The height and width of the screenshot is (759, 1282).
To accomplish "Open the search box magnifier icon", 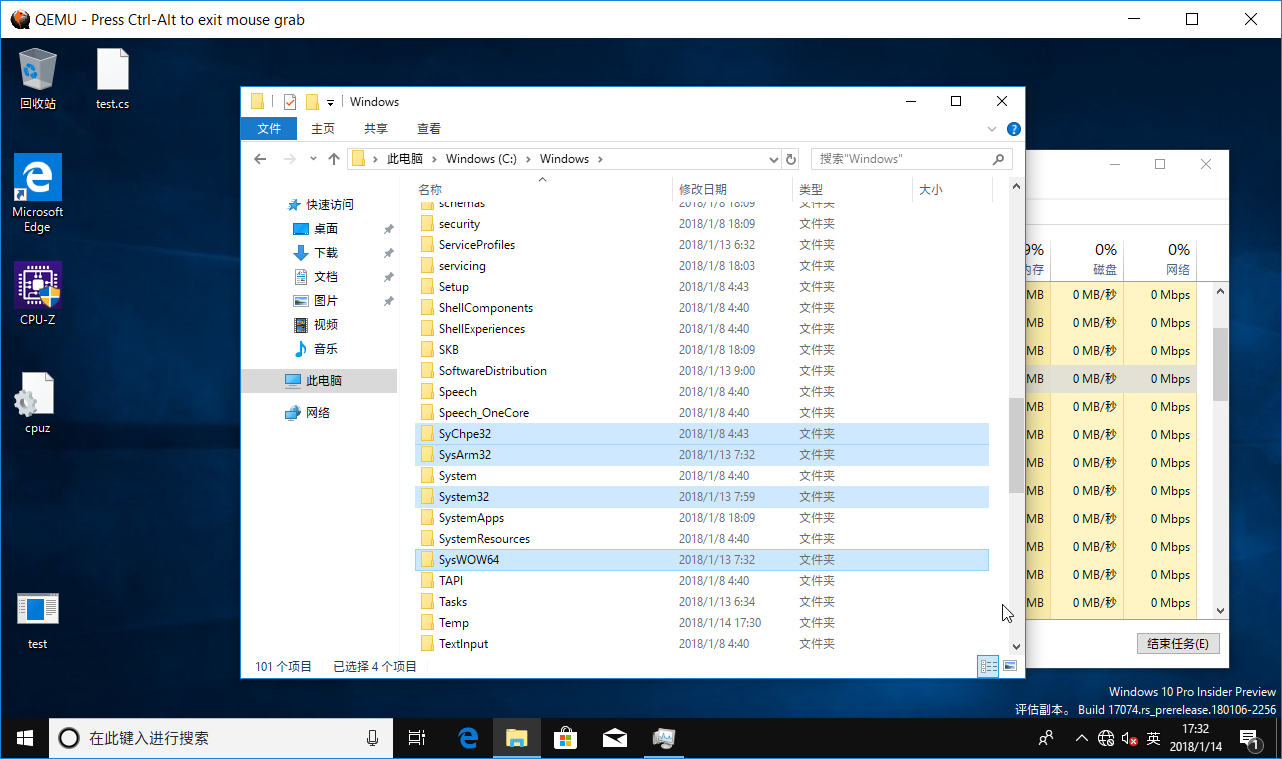I will [x=998, y=159].
